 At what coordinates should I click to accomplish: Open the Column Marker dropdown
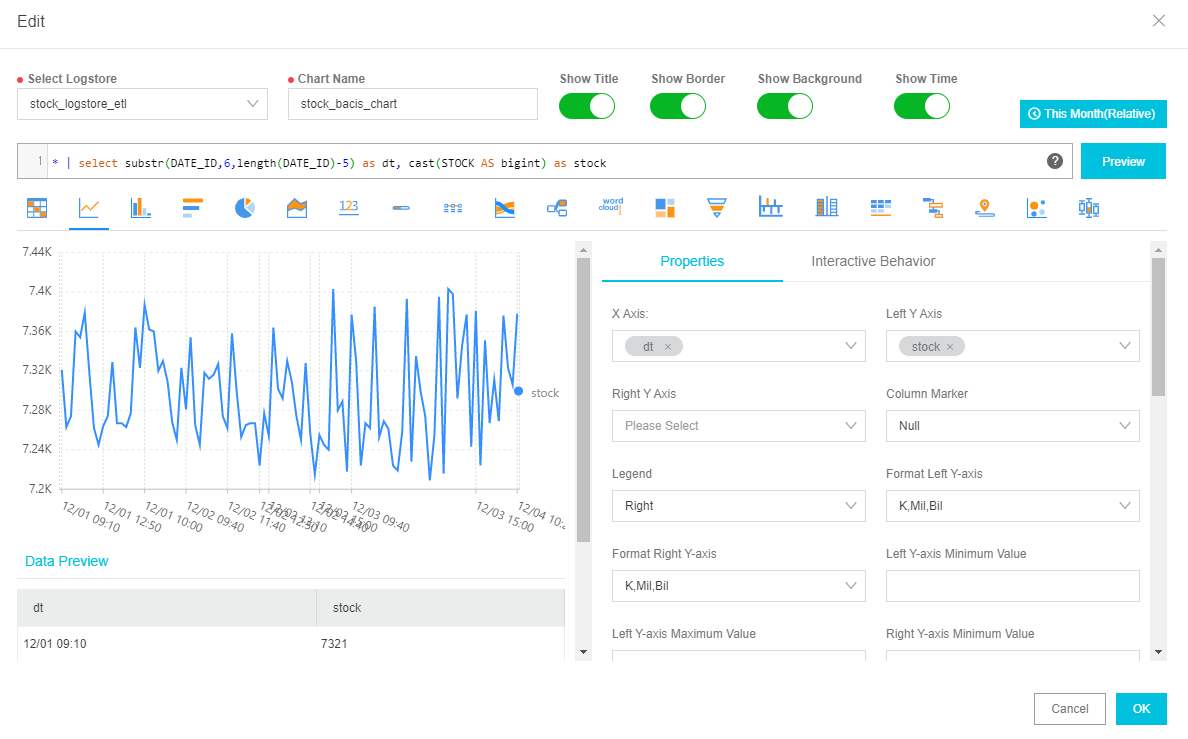1013,426
